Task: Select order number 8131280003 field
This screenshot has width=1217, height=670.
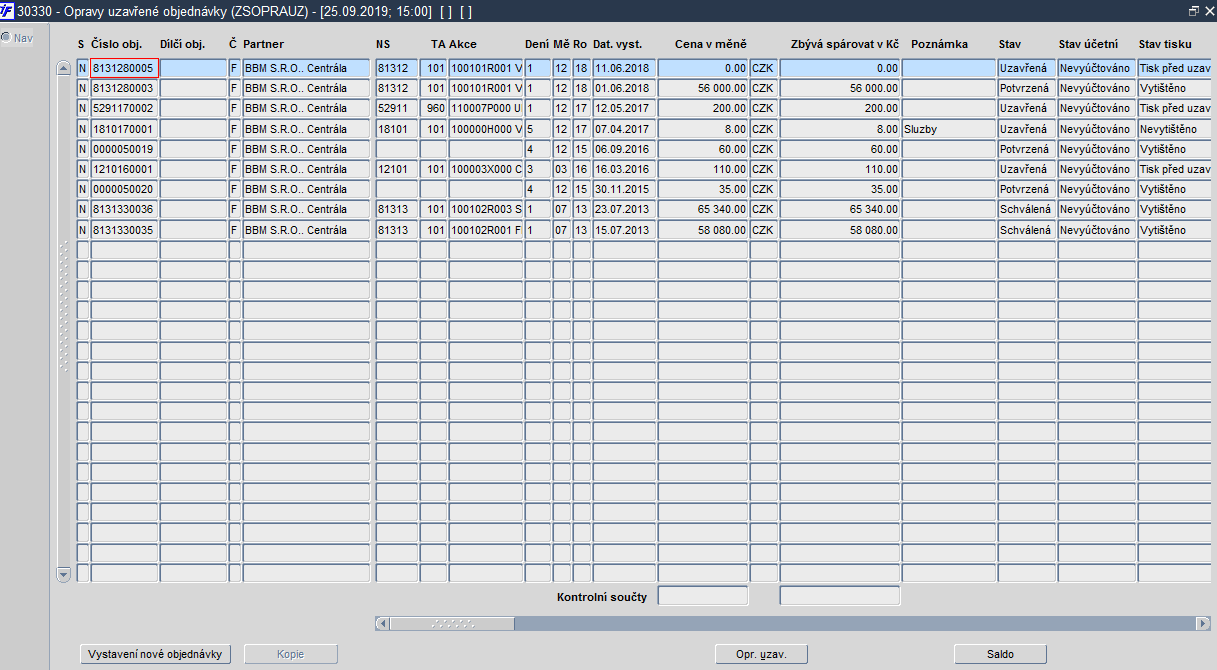Action: point(125,88)
